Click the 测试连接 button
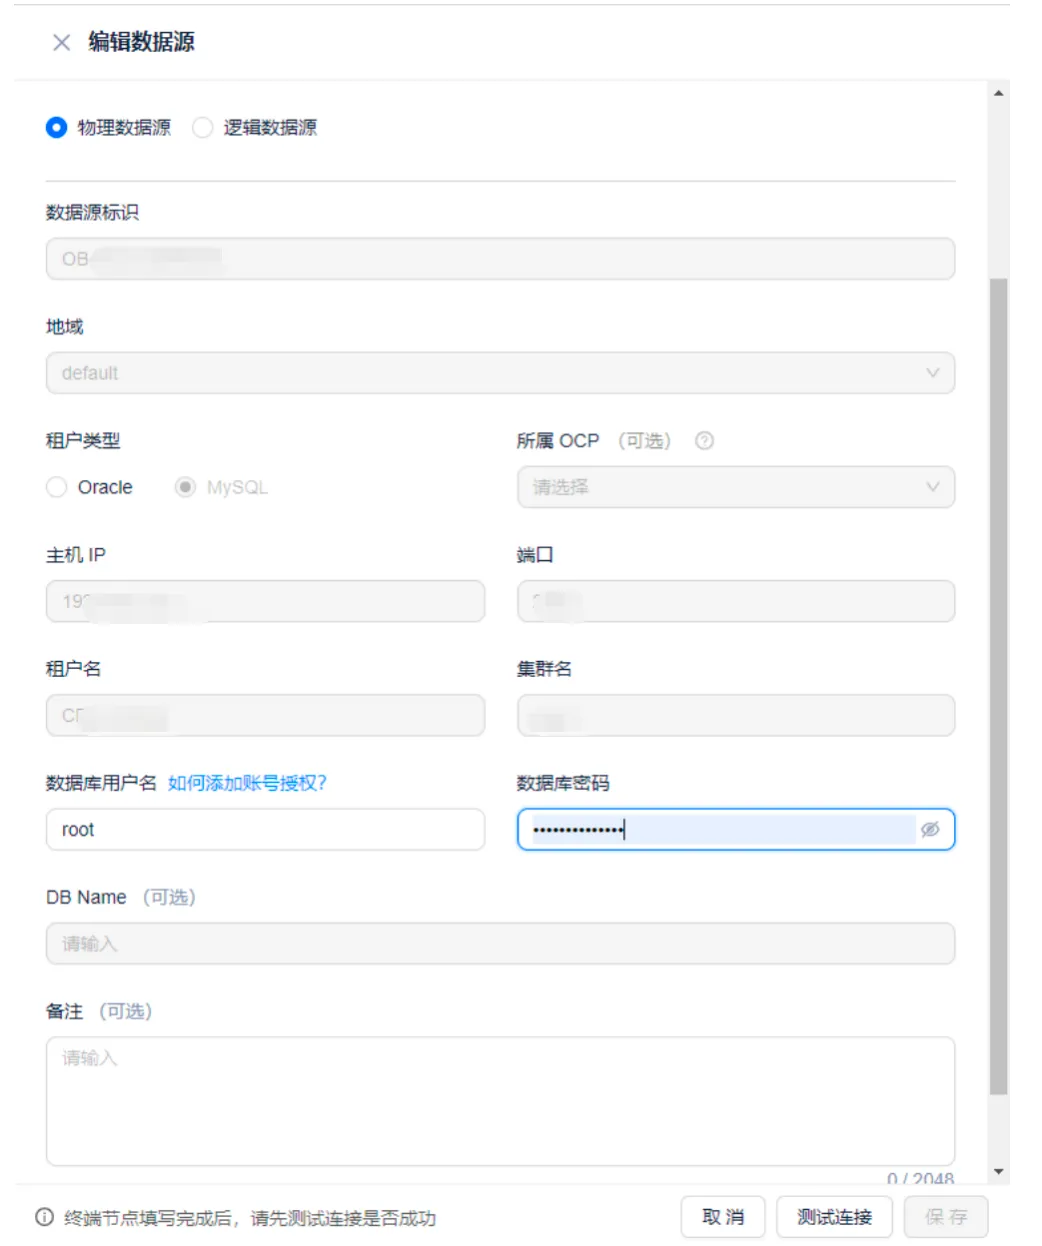The height and width of the screenshot is (1246, 1042). click(x=834, y=1217)
